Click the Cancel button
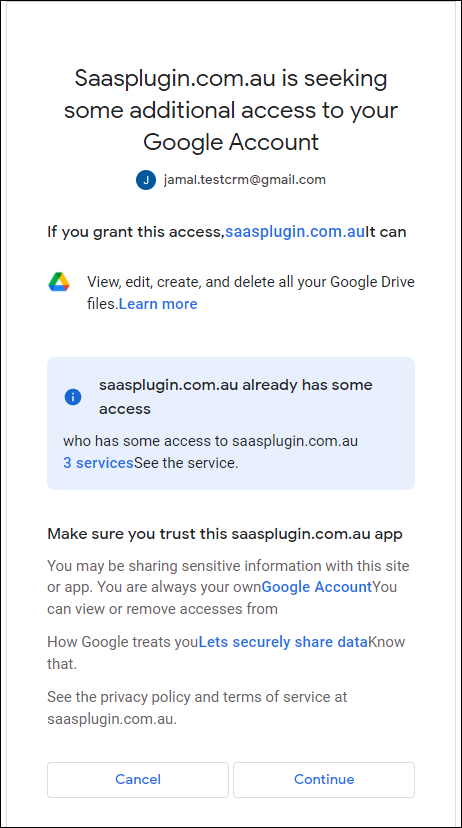 [x=138, y=779]
